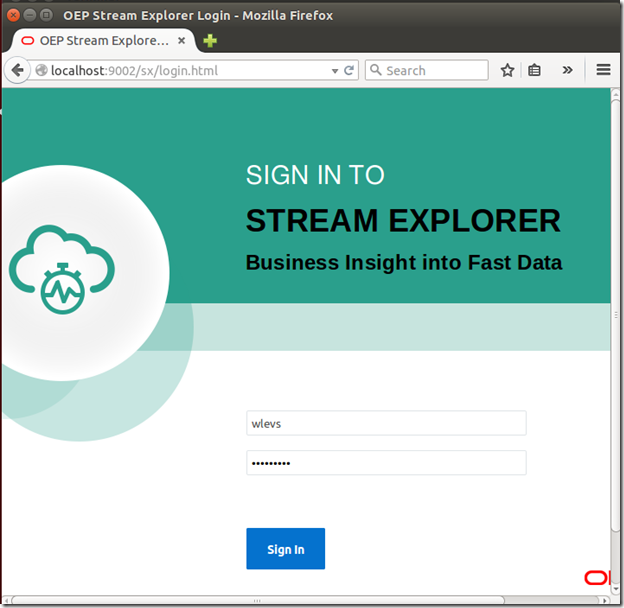Click the Stream Explorer cloud stopwatch logo
Screen dimensions: 624x608
point(62,269)
